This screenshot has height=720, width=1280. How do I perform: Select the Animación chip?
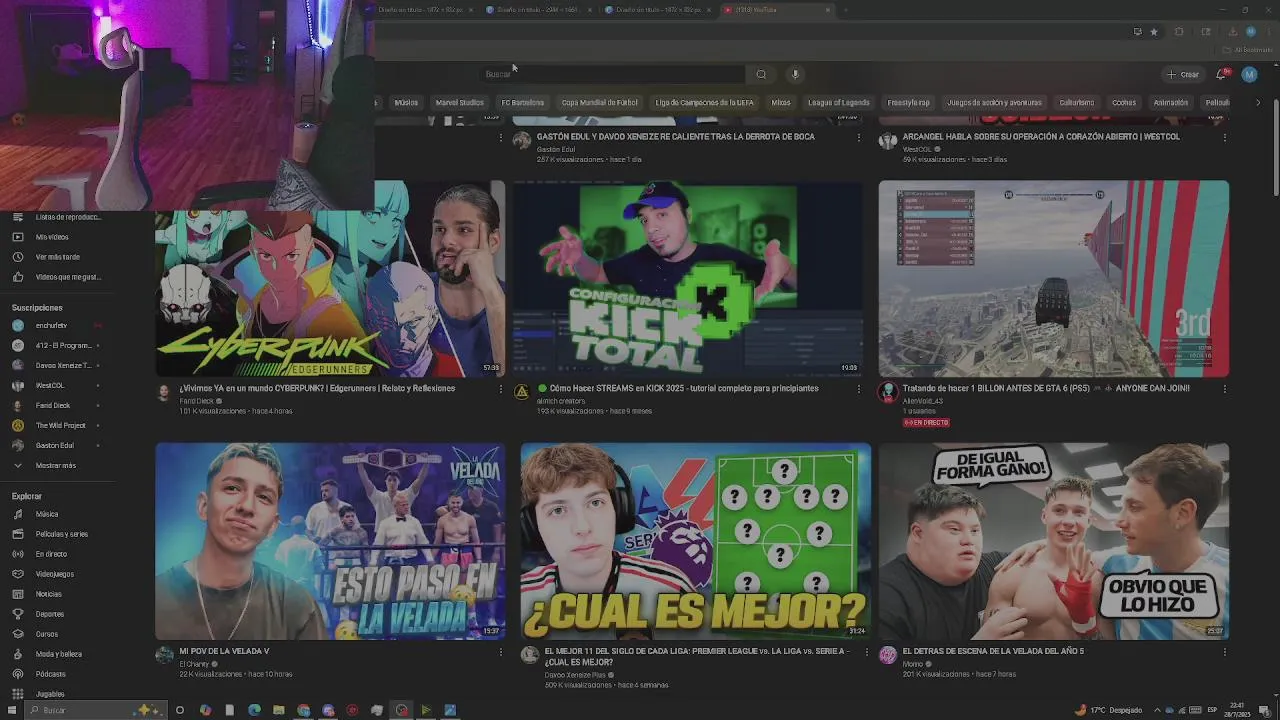1171,102
